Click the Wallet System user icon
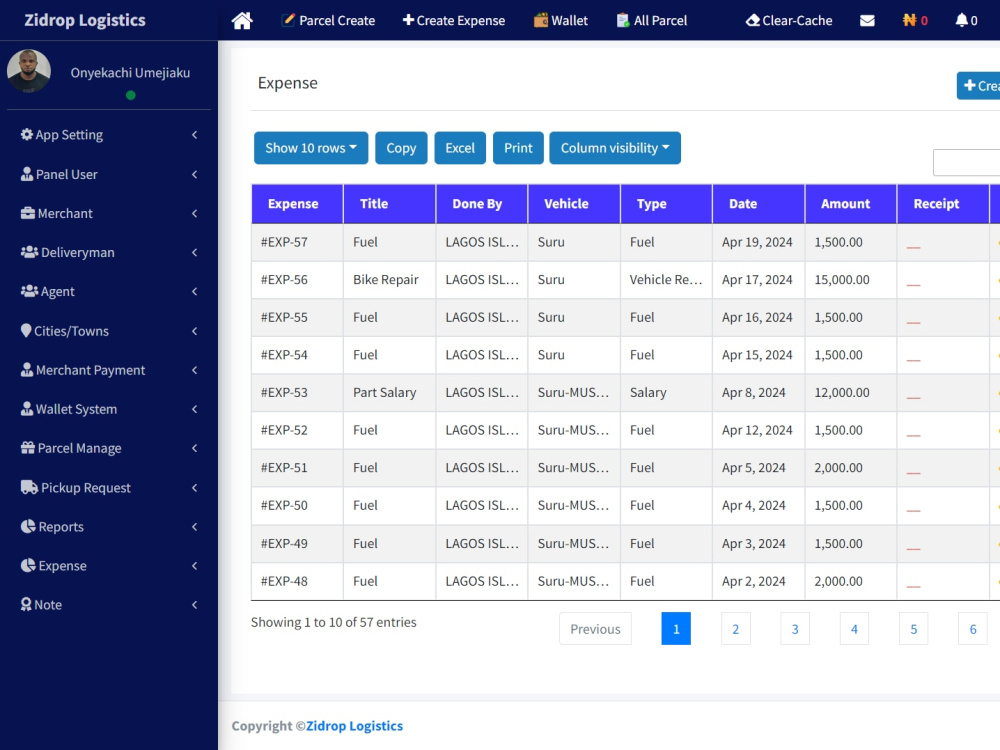Viewport: 1000px width, 750px height. (27, 408)
